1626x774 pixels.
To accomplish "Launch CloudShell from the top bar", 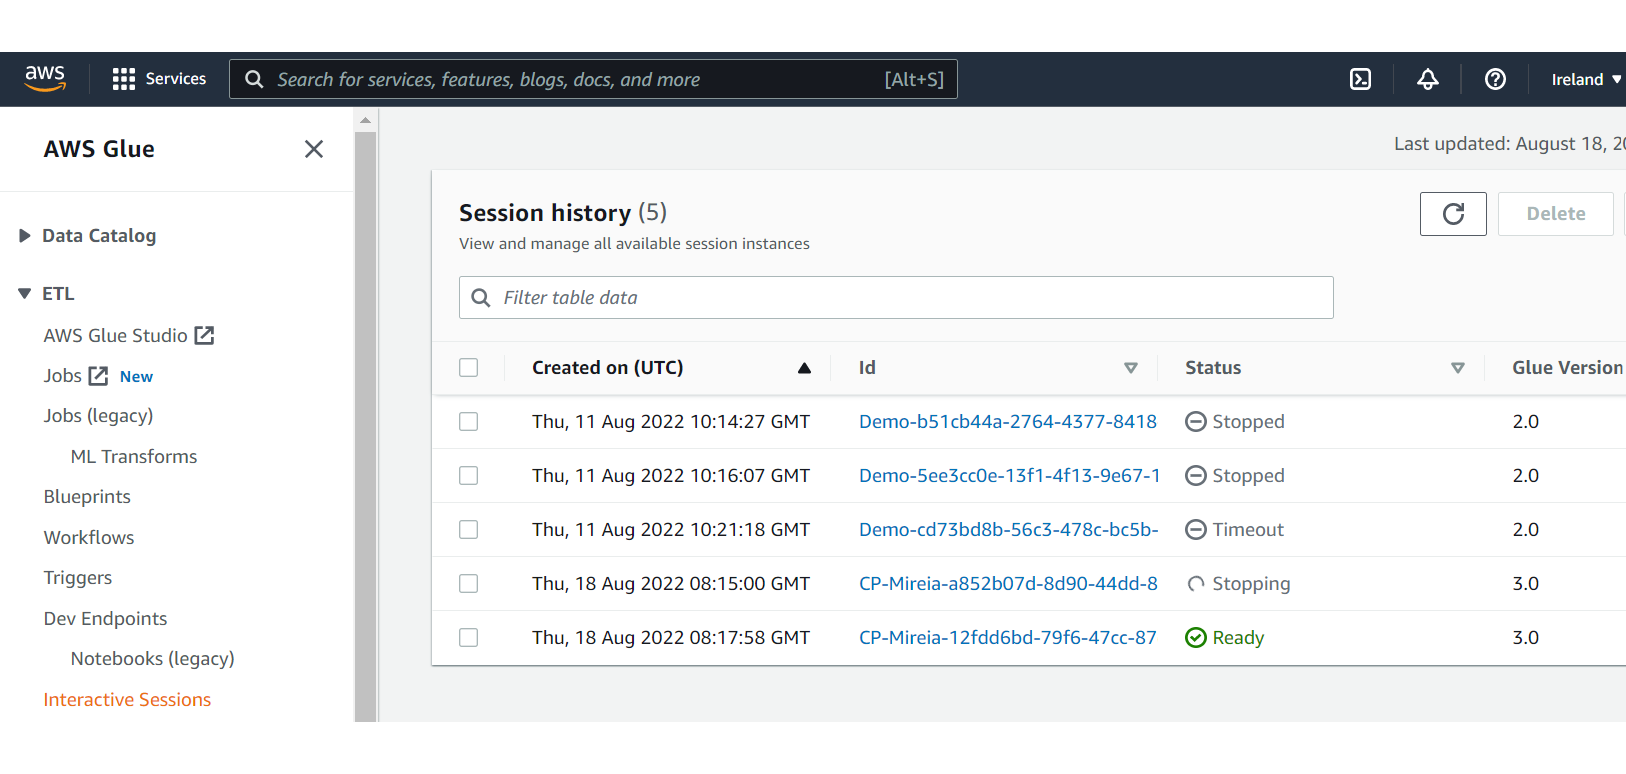I will [x=1360, y=79].
